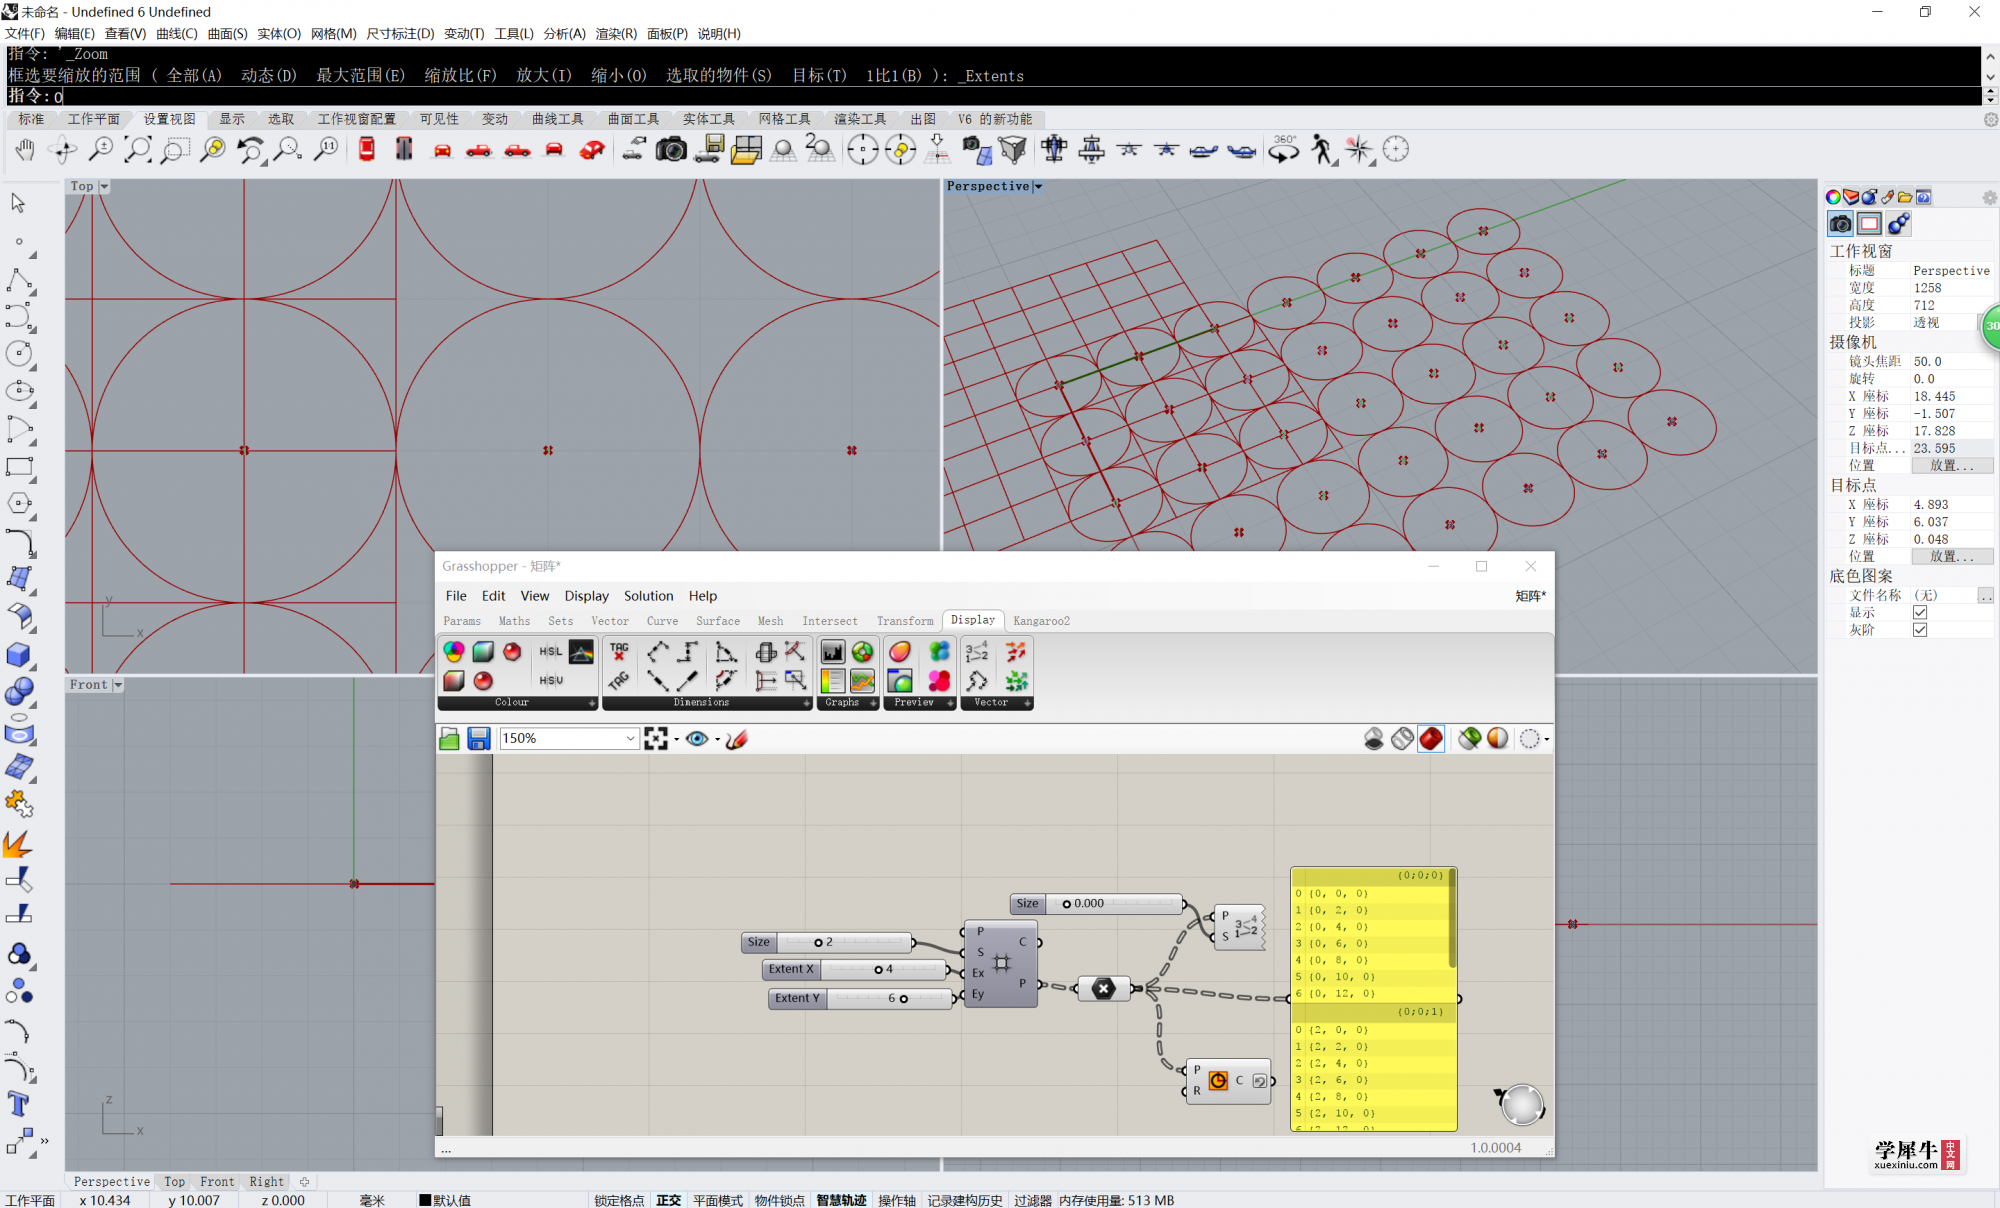
Task: Click 选取的物件(S) option in command line
Action: pos(719,76)
